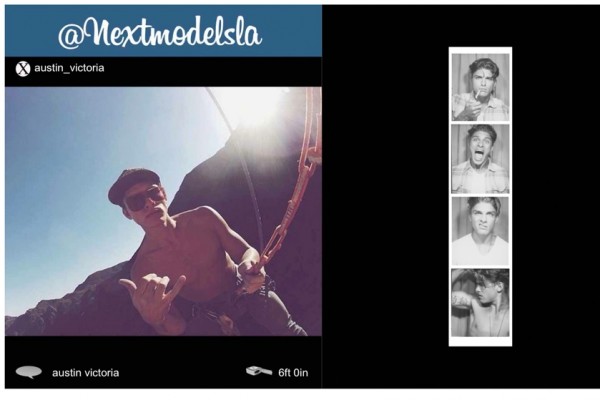600x400 pixels.
Task: Click the austin_victoria username at top
Action: 69,68
